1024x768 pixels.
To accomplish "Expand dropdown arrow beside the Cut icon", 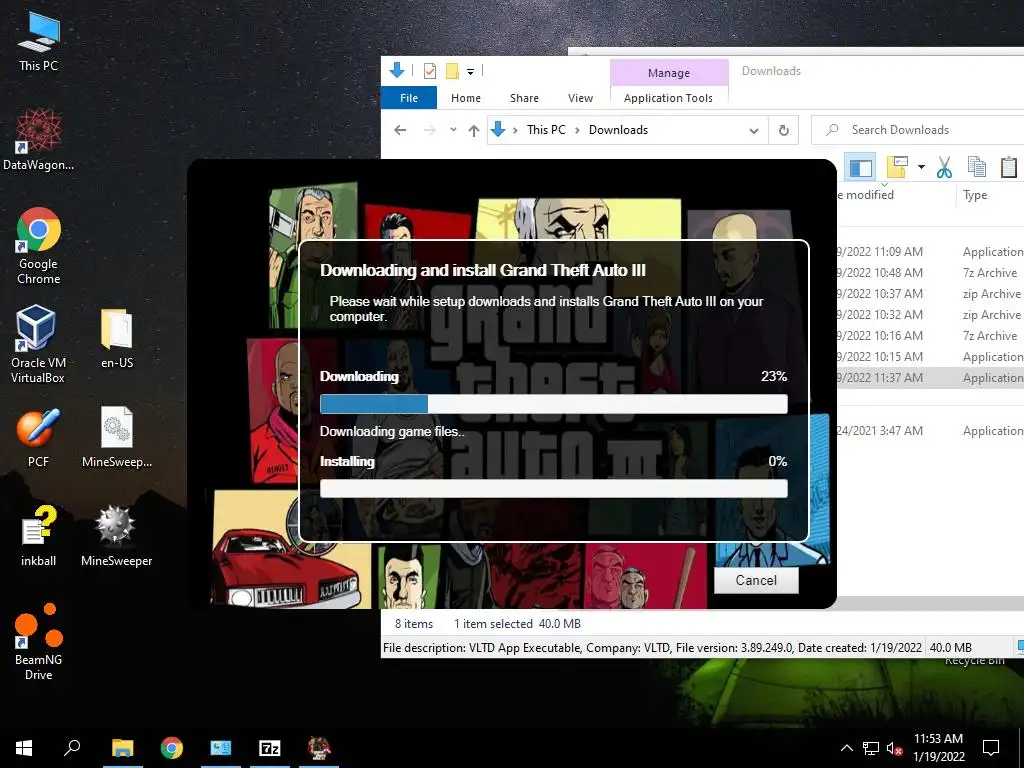I will point(921,167).
